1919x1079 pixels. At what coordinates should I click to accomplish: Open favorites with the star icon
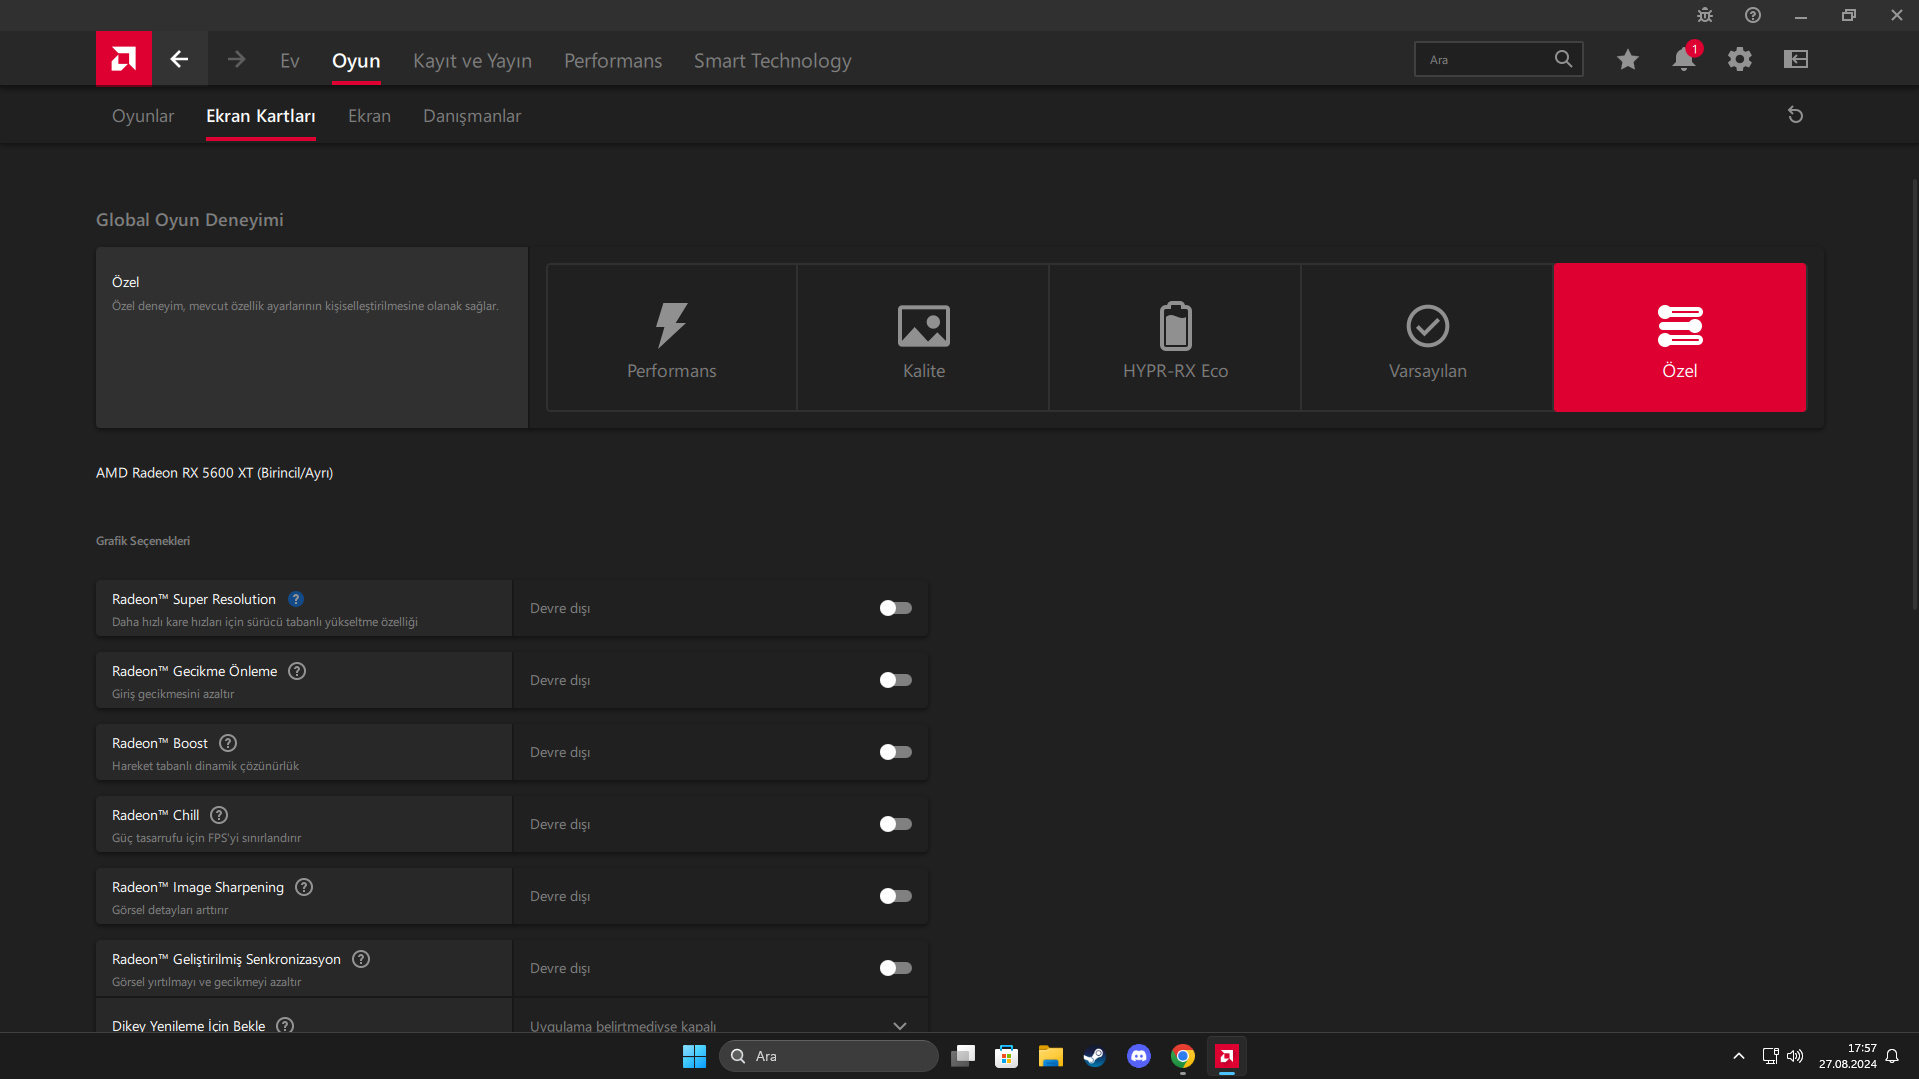click(1627, 60)
